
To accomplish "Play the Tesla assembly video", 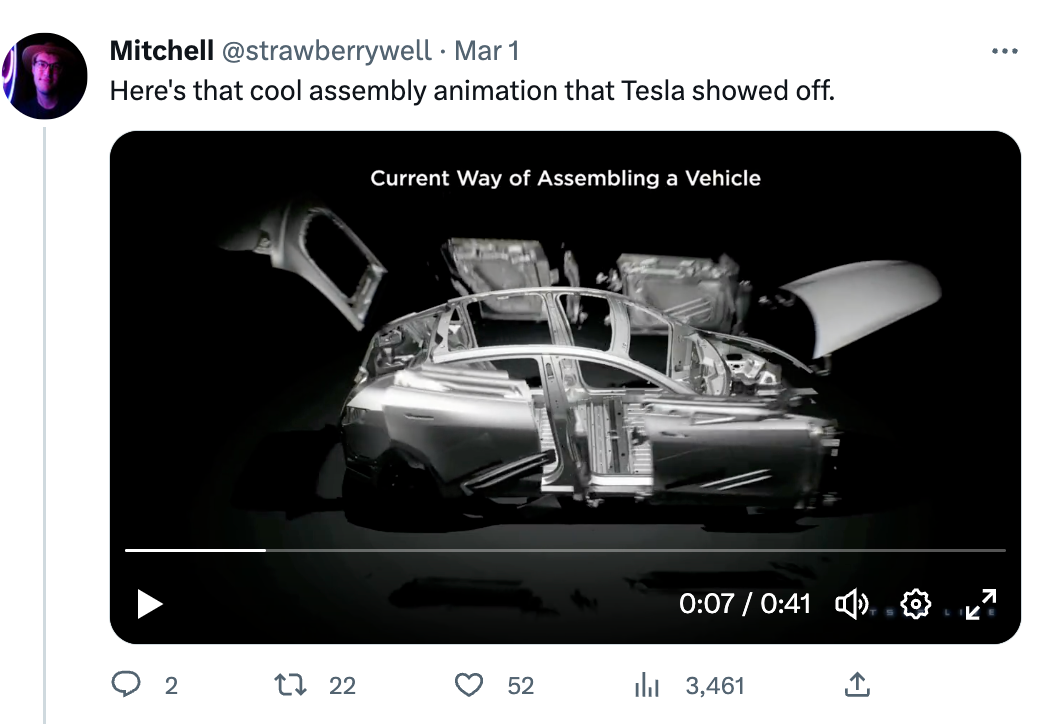I will (x=148, y=604).
